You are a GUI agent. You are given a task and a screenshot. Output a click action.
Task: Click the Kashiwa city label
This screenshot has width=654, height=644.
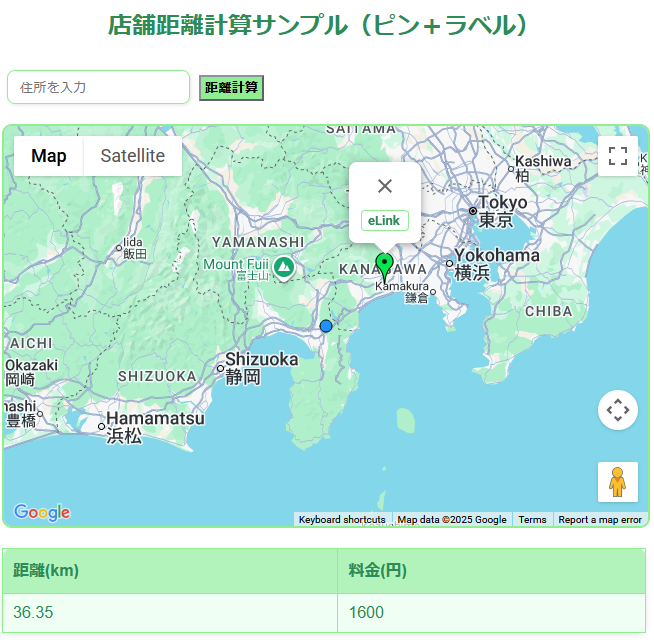point(543,168)
